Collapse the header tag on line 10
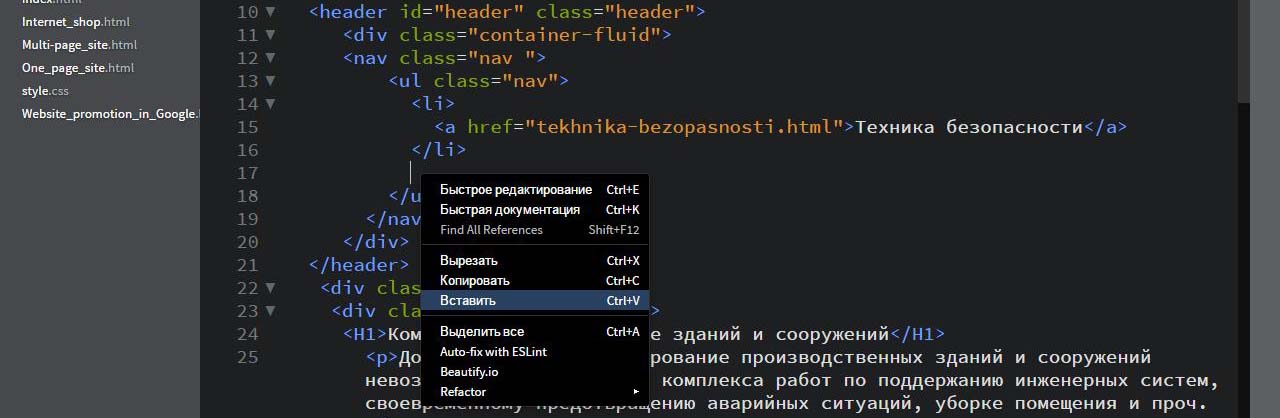The width and height of the screenshot is (1280, 418). point(270,13)
